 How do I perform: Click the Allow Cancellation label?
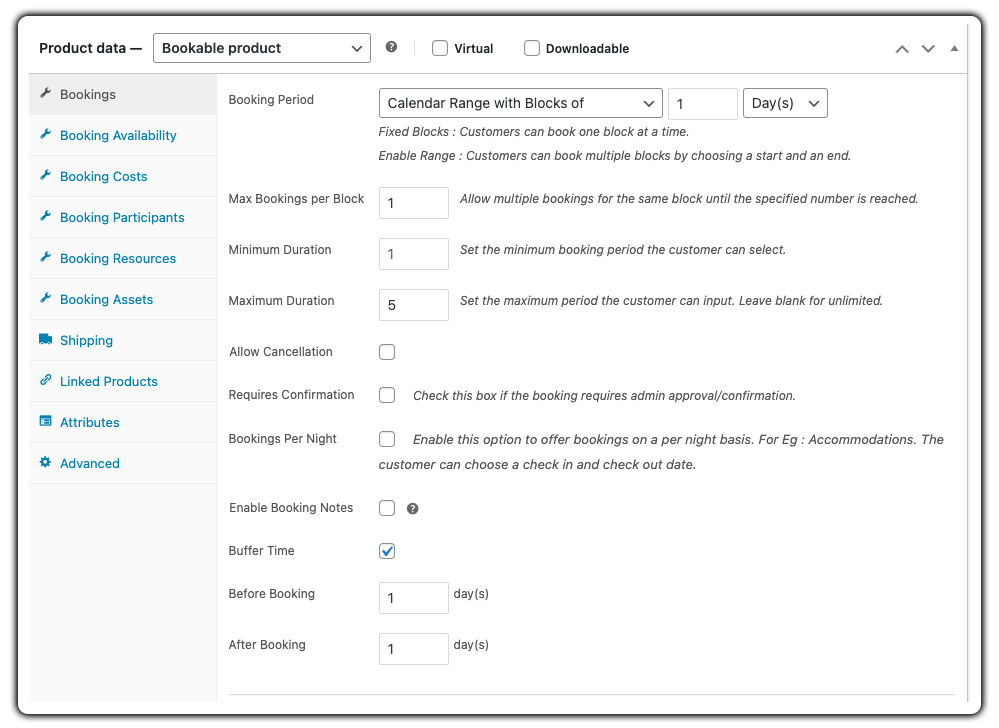(x=281, y=352)
